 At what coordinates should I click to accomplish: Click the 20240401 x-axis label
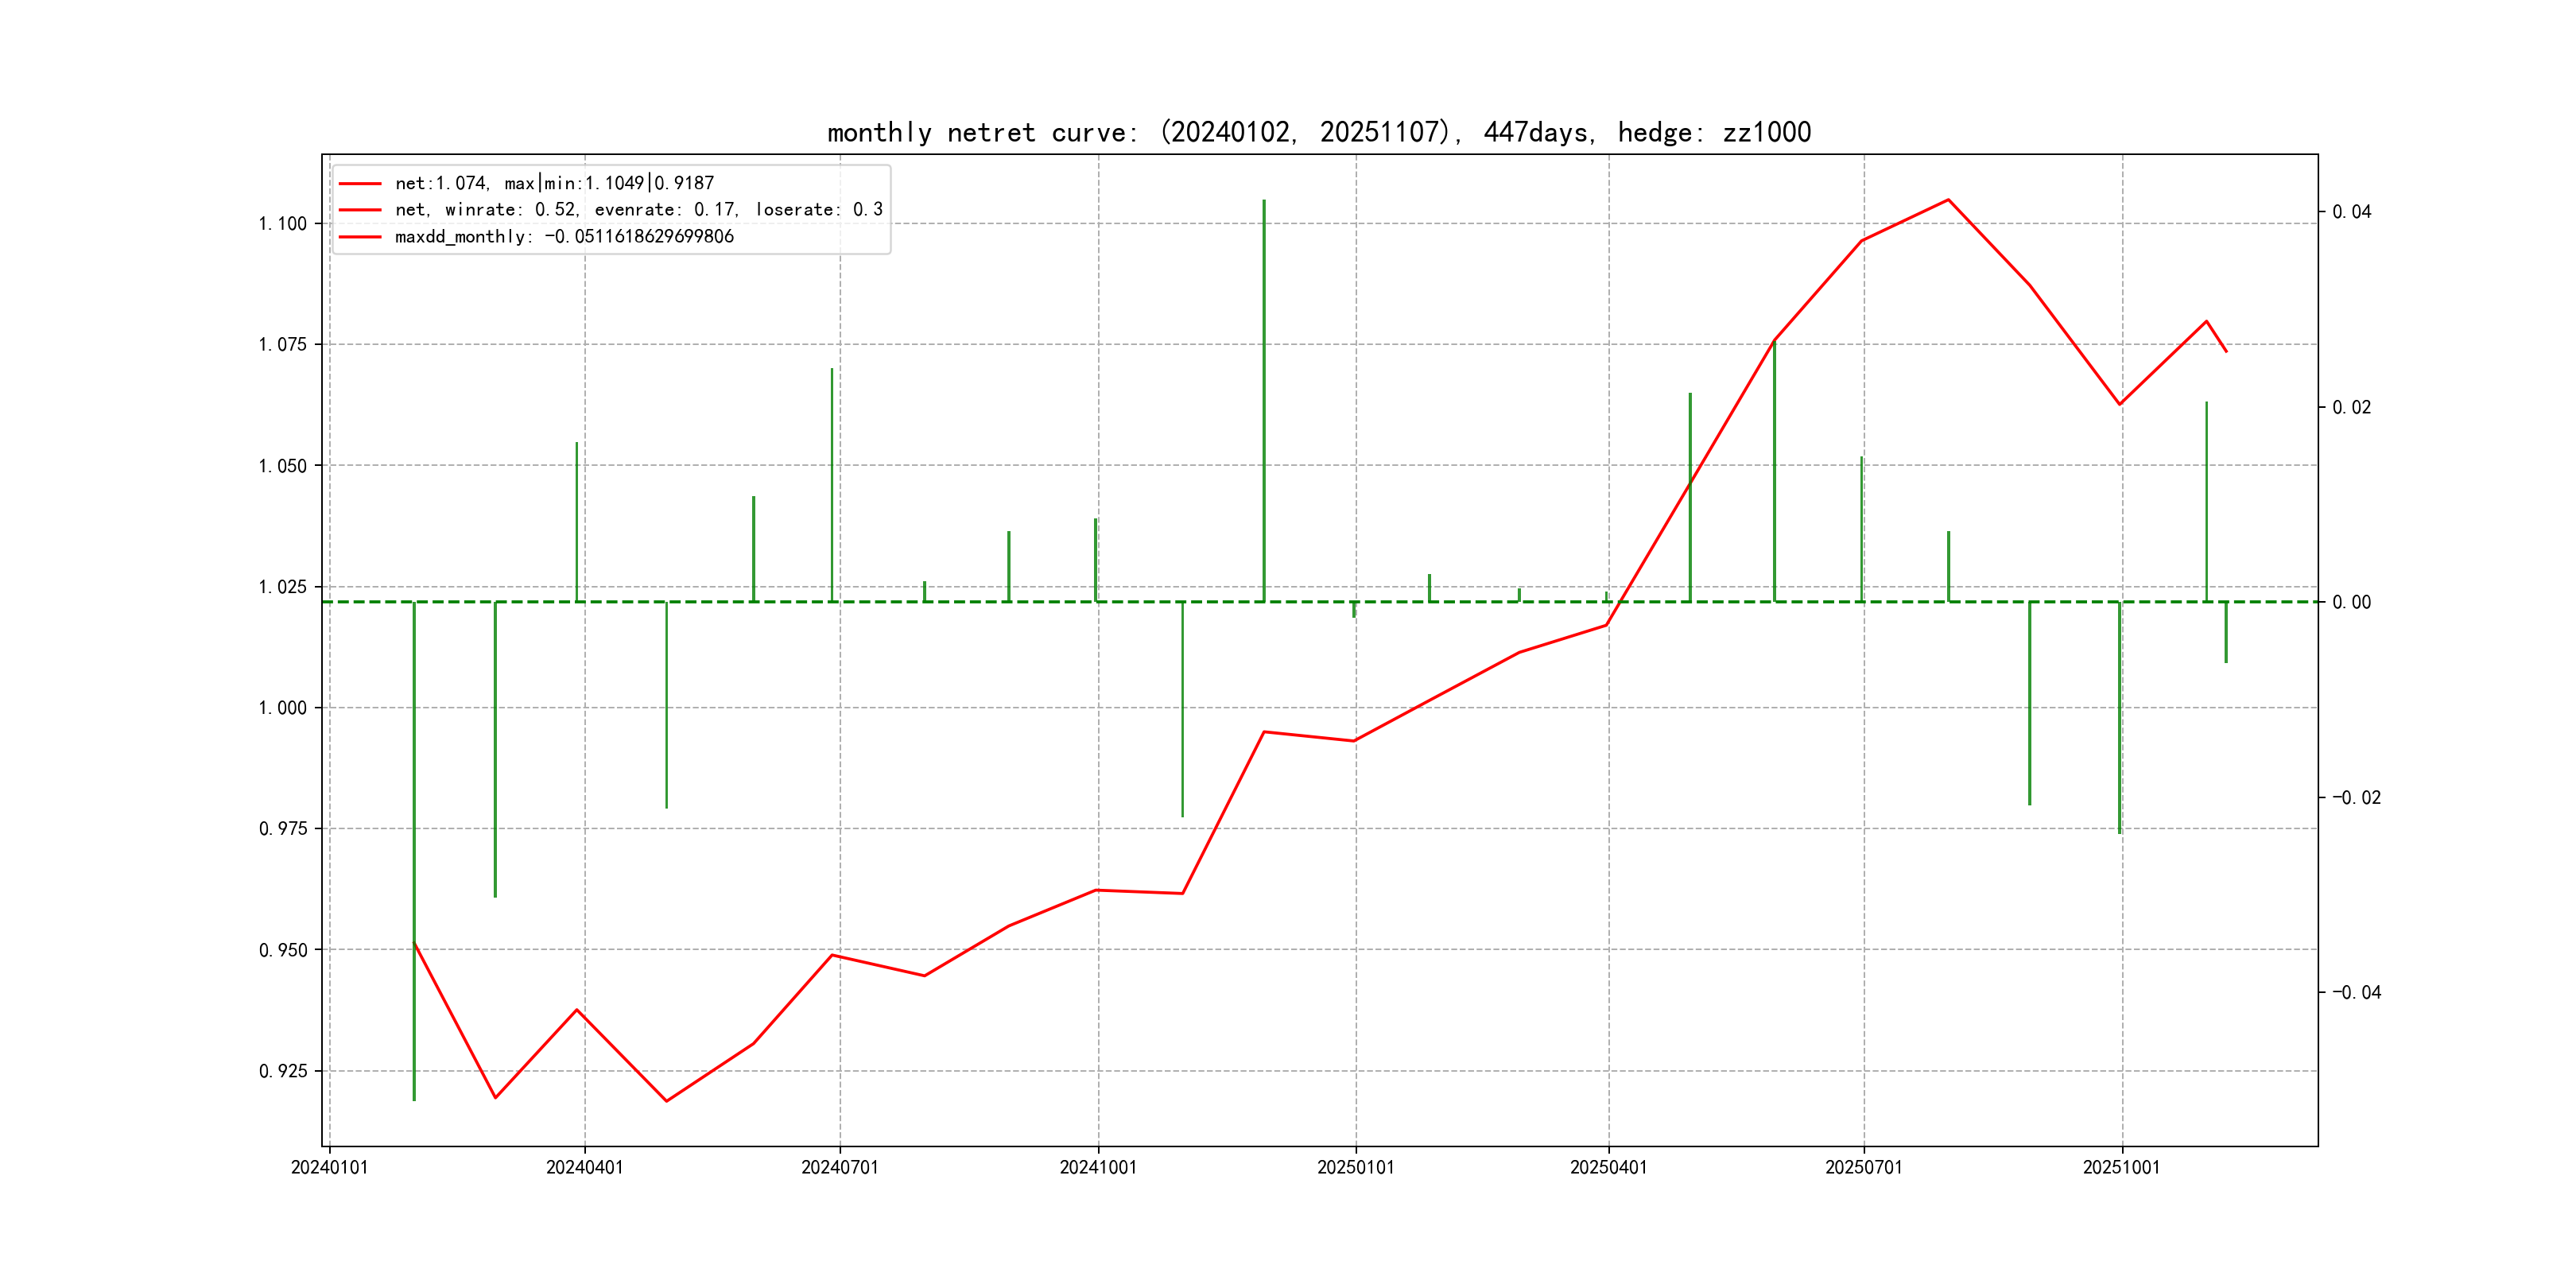tap(584, 1168)
